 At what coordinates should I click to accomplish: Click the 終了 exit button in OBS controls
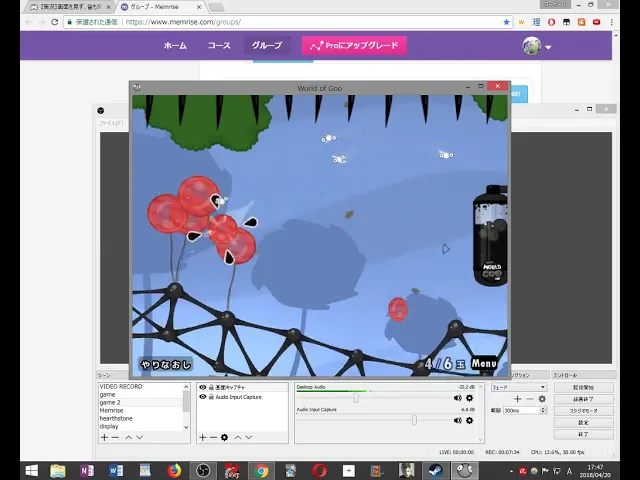point(584,434)
